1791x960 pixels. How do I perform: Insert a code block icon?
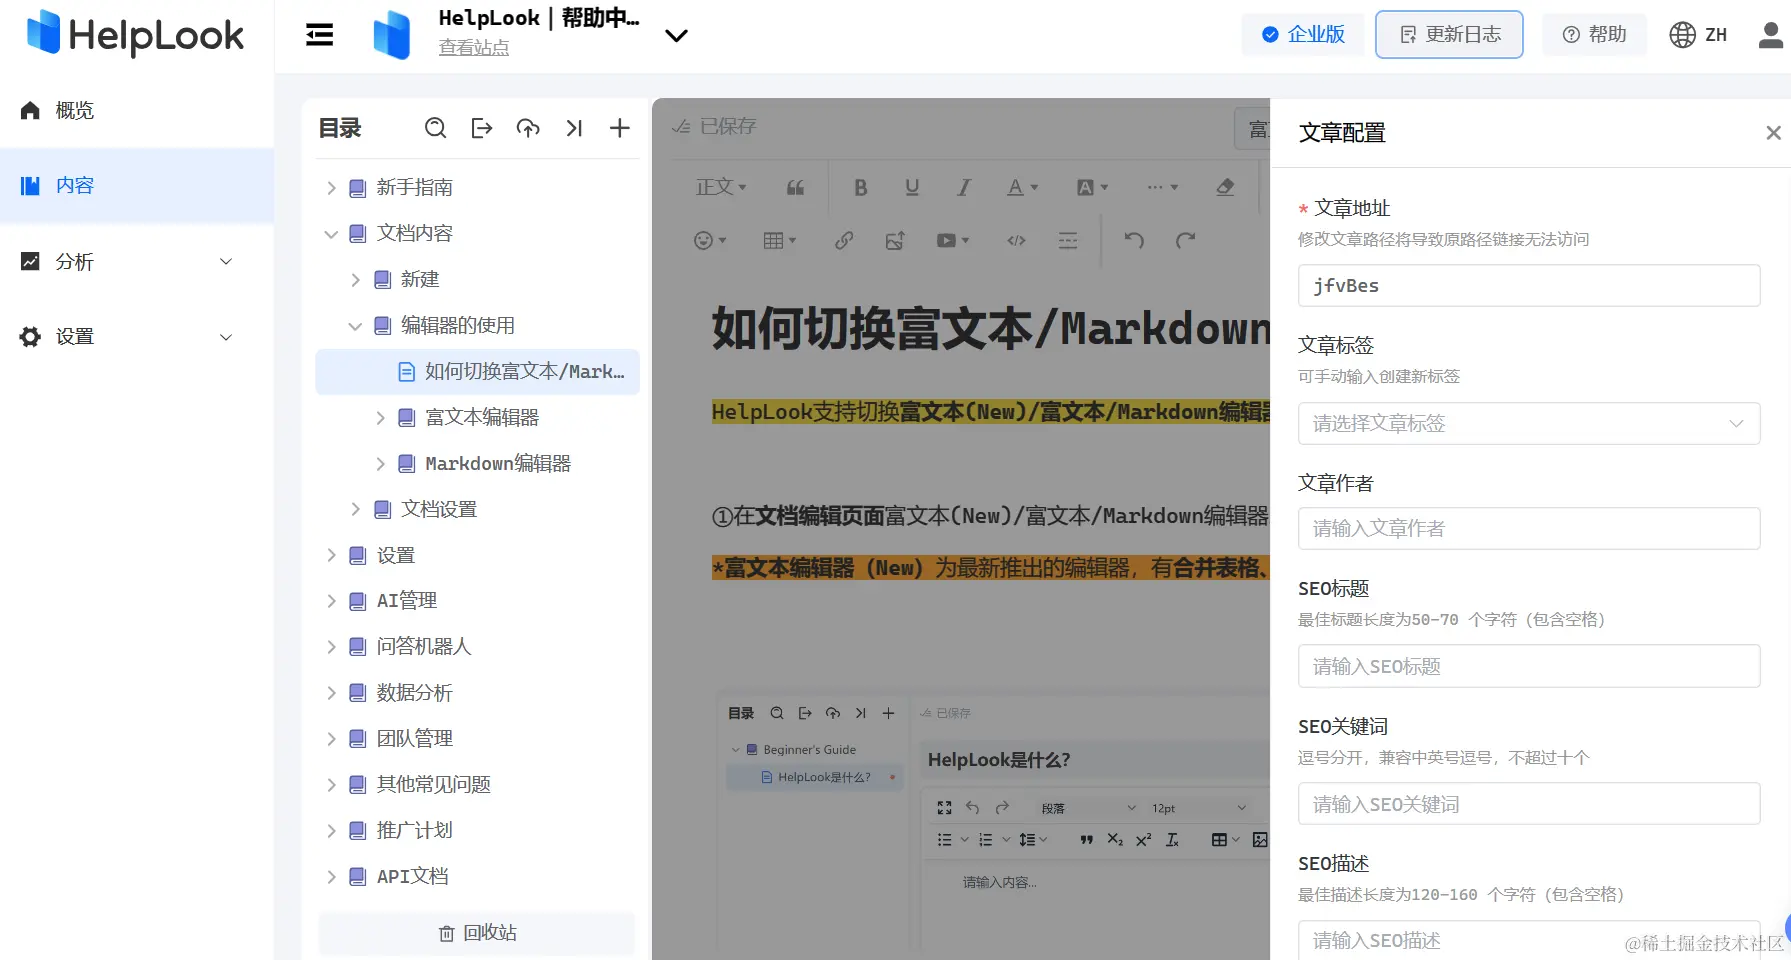click(x=1016, y=240)
